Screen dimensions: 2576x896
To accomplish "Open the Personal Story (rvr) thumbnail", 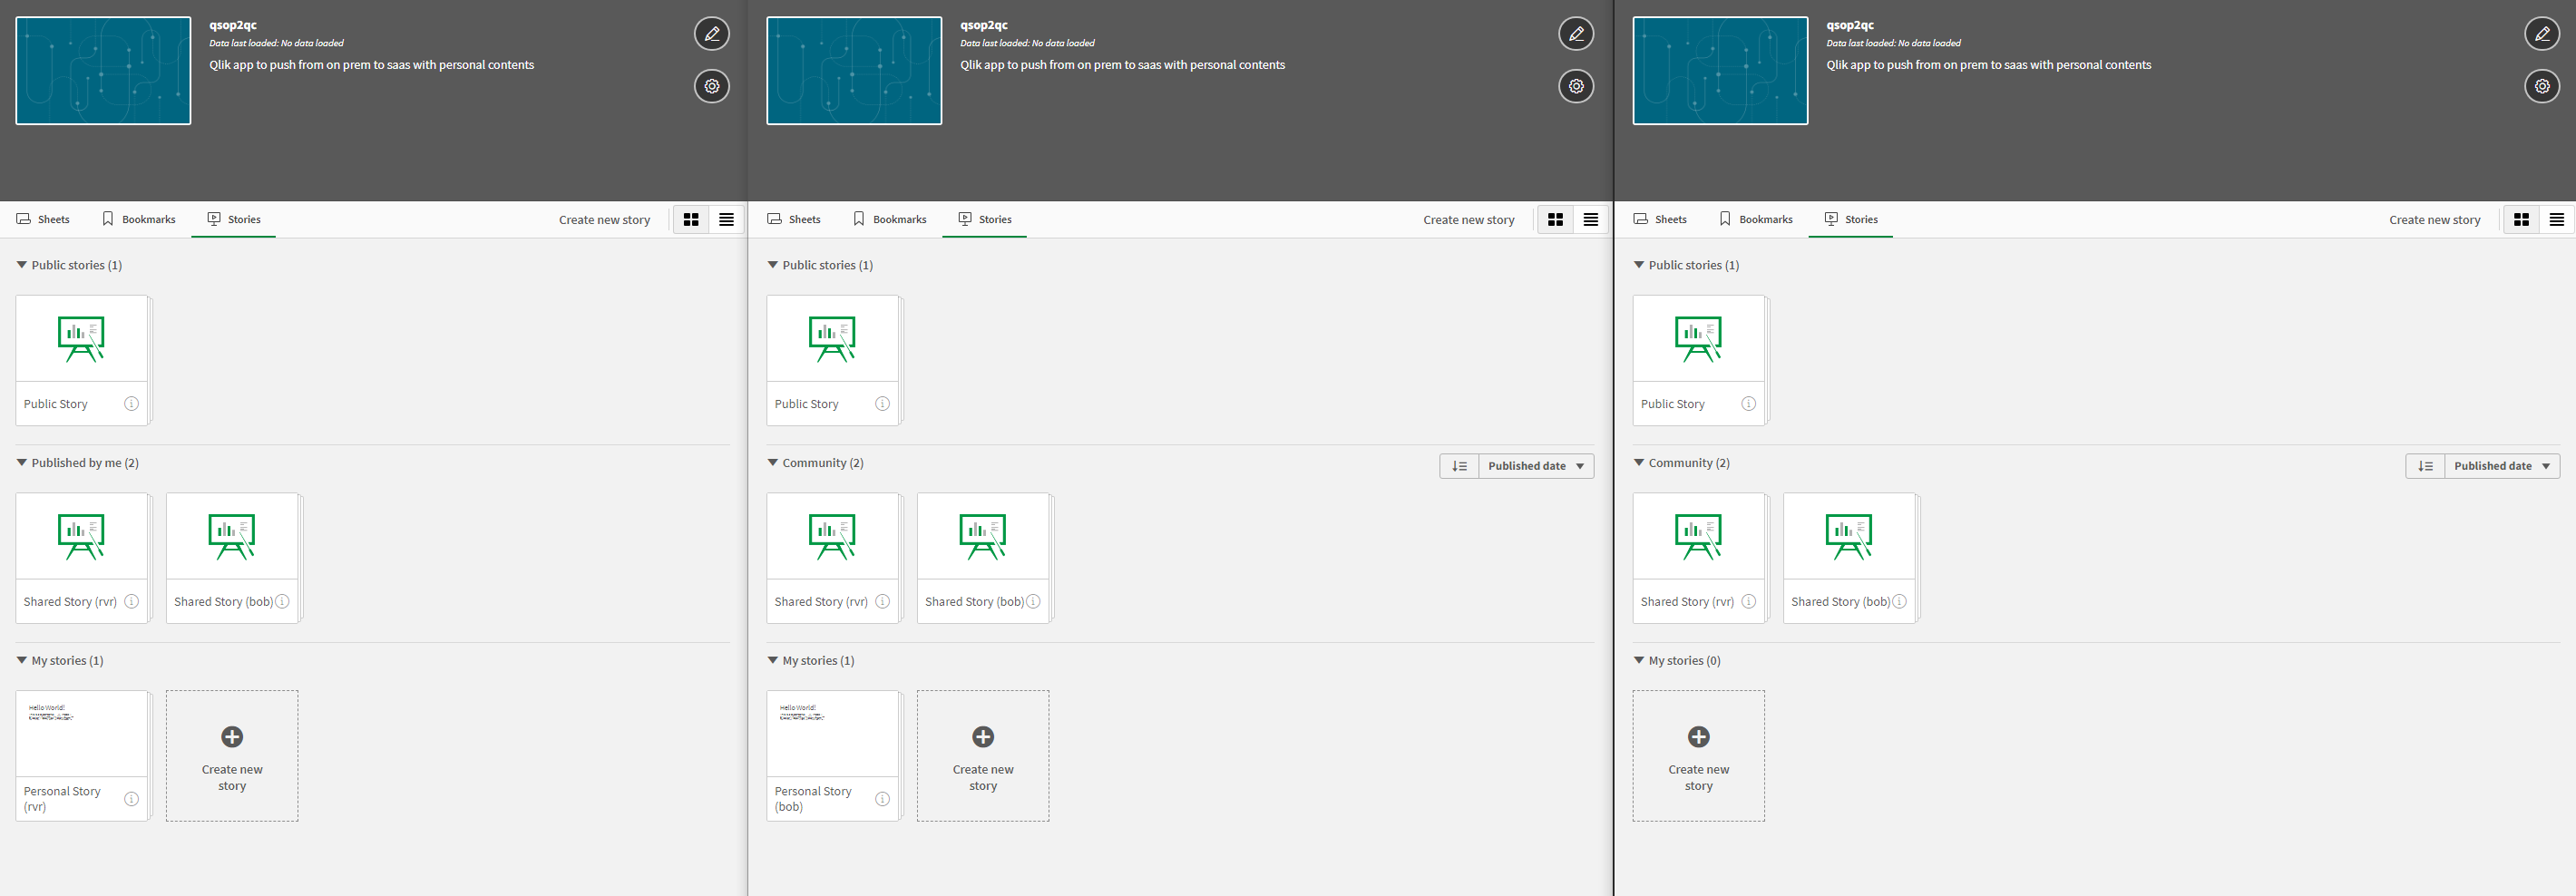I will 81,734.
